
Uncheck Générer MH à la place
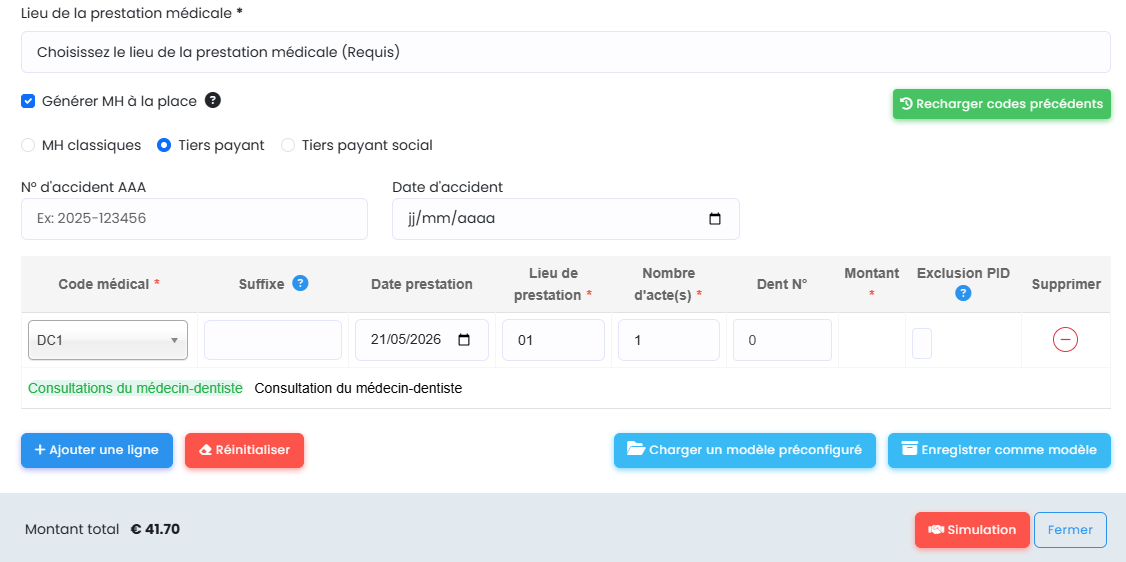[28, 101]
